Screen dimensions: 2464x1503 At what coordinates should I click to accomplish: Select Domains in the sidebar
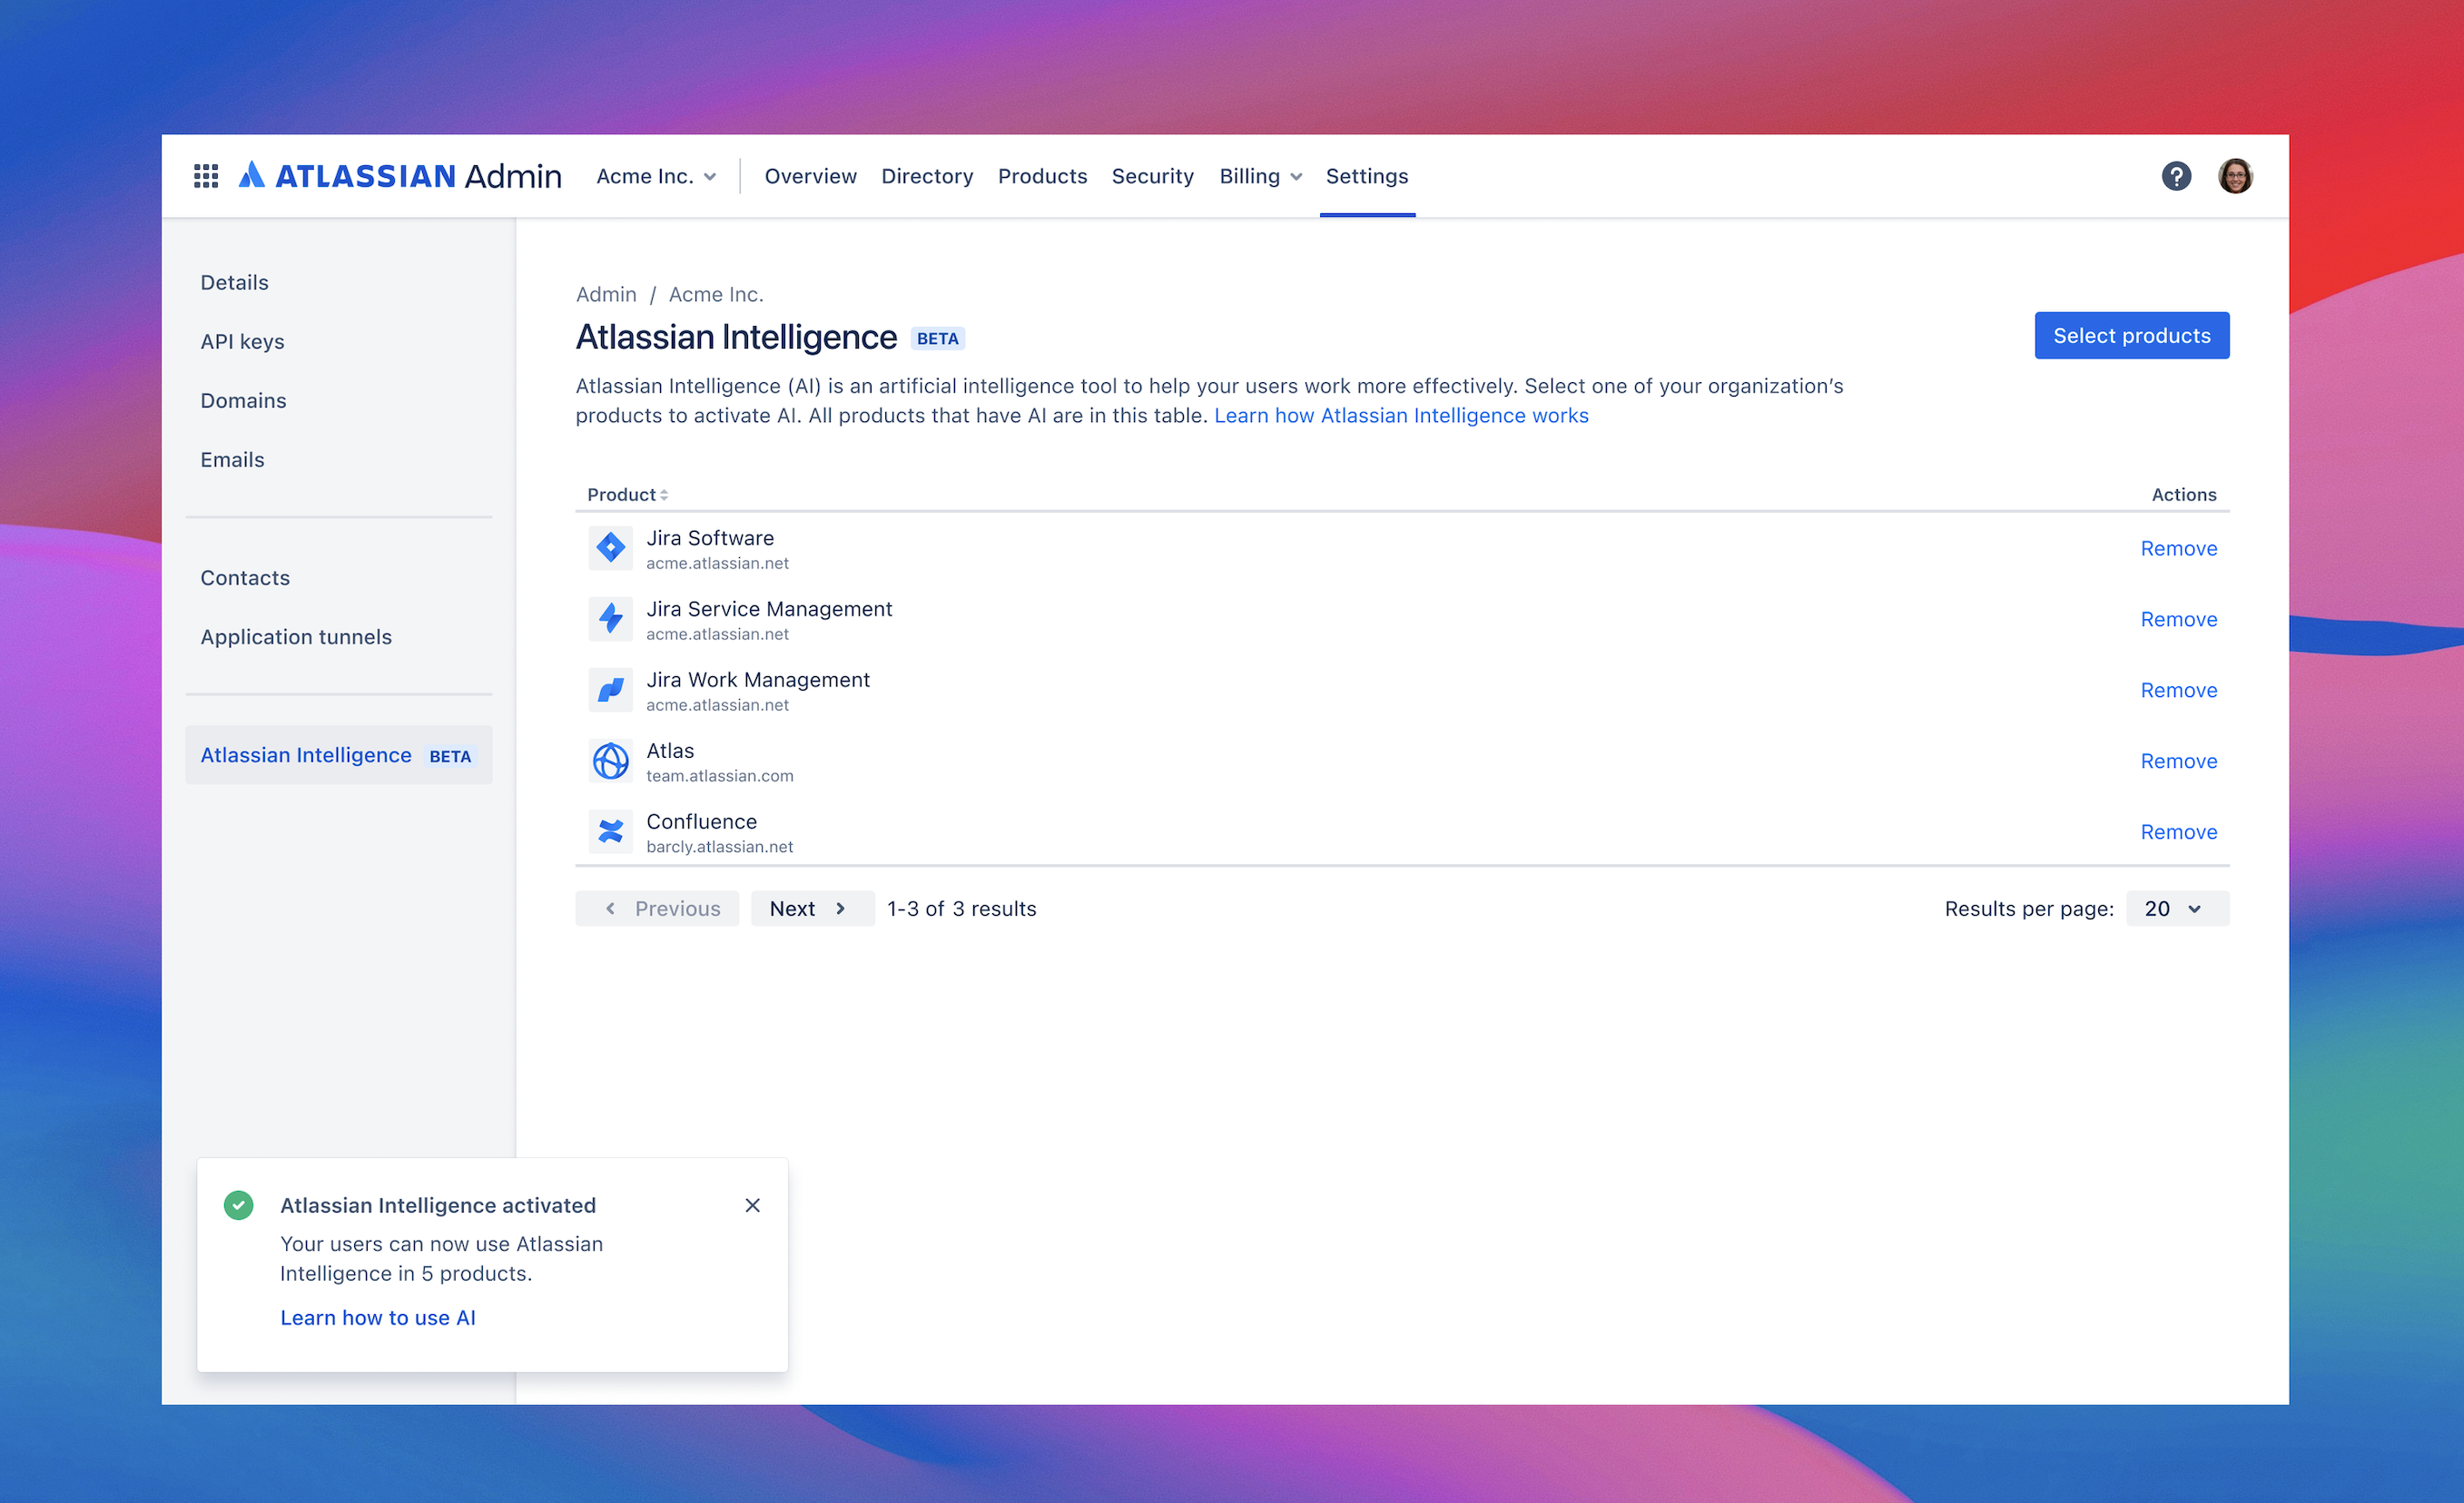click(243, 400)
